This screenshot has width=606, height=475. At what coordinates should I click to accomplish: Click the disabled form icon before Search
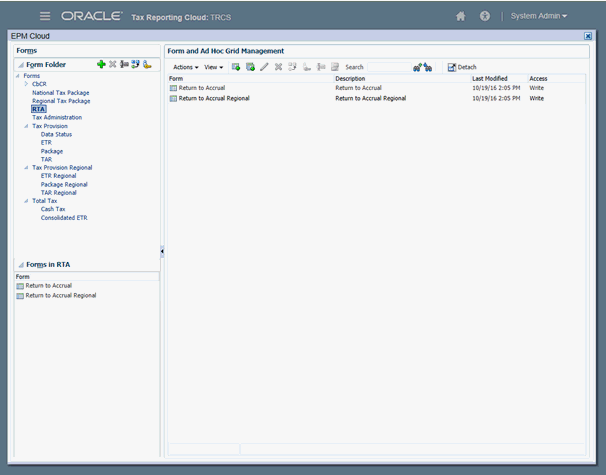(x=335, y=67)
